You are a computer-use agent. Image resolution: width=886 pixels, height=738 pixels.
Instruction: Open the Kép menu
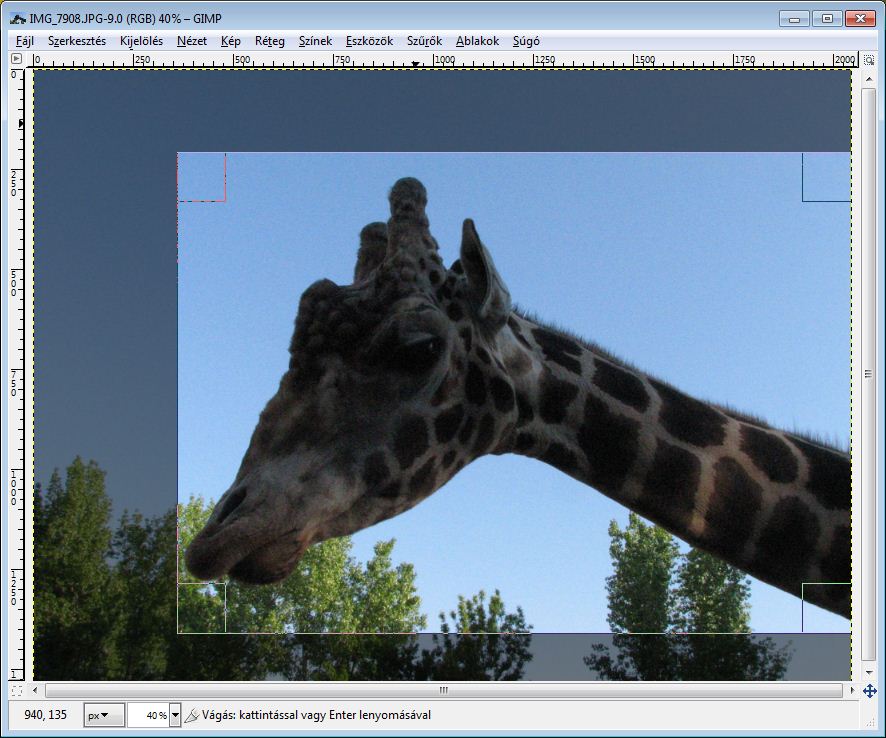coord(231,41)
